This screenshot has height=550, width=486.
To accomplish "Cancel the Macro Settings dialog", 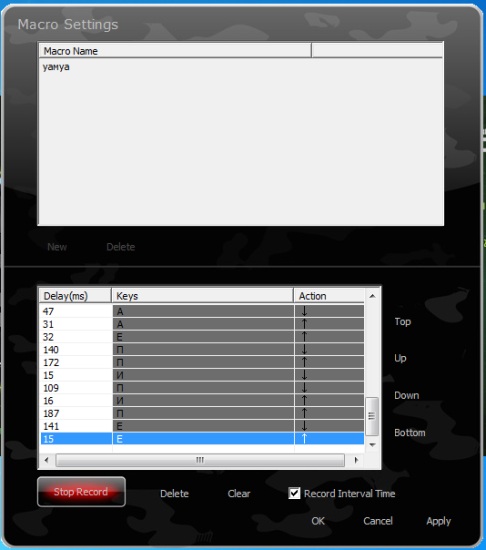I will coord(378,521).
